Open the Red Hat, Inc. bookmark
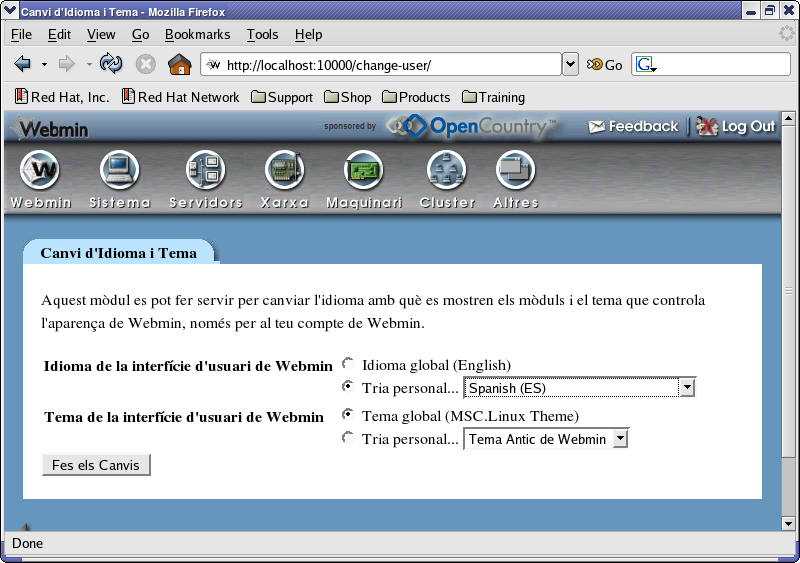The image size is (800, 563). (62, 97)
